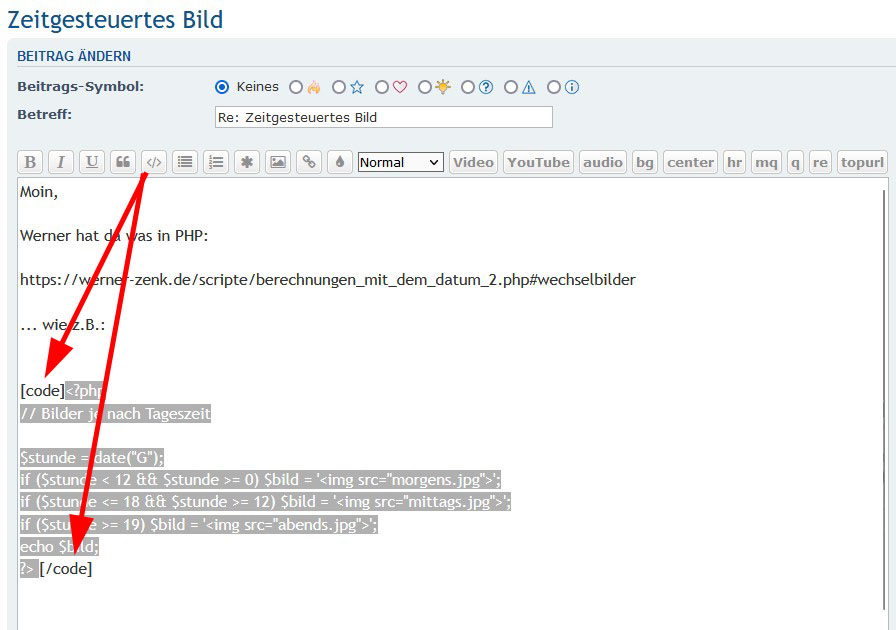
Task: Click the Video BBCode button
Action: point(473,162)
